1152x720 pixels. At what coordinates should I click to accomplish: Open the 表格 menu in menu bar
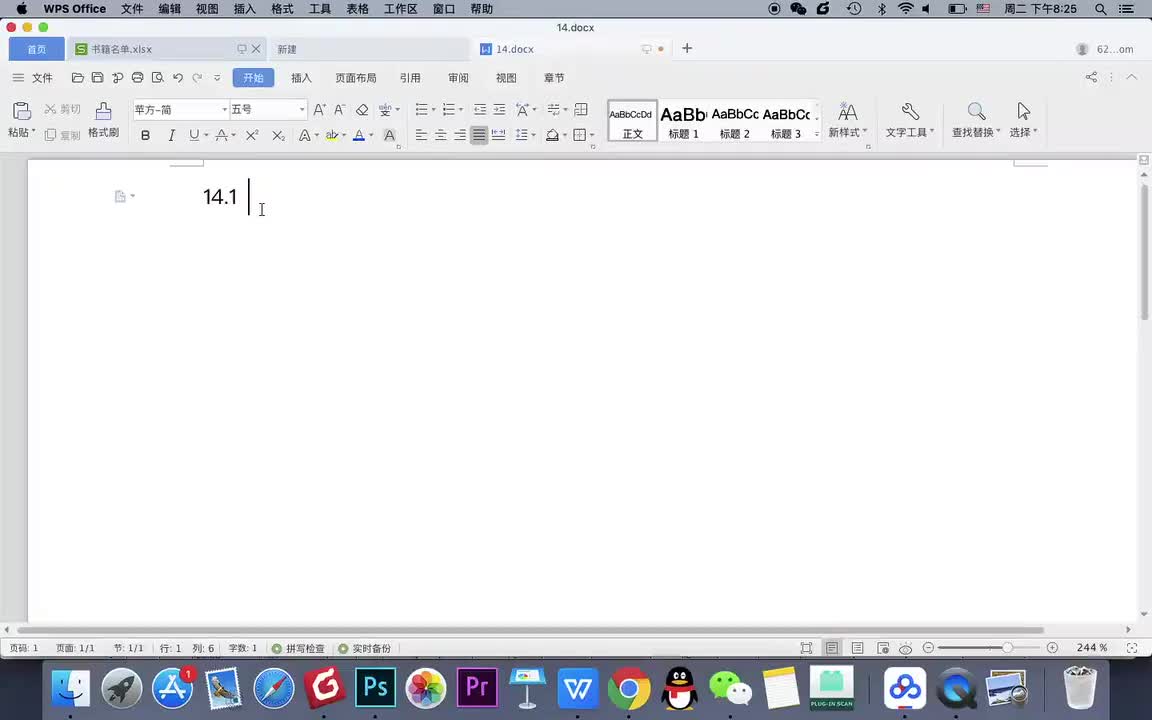(358, 9)
